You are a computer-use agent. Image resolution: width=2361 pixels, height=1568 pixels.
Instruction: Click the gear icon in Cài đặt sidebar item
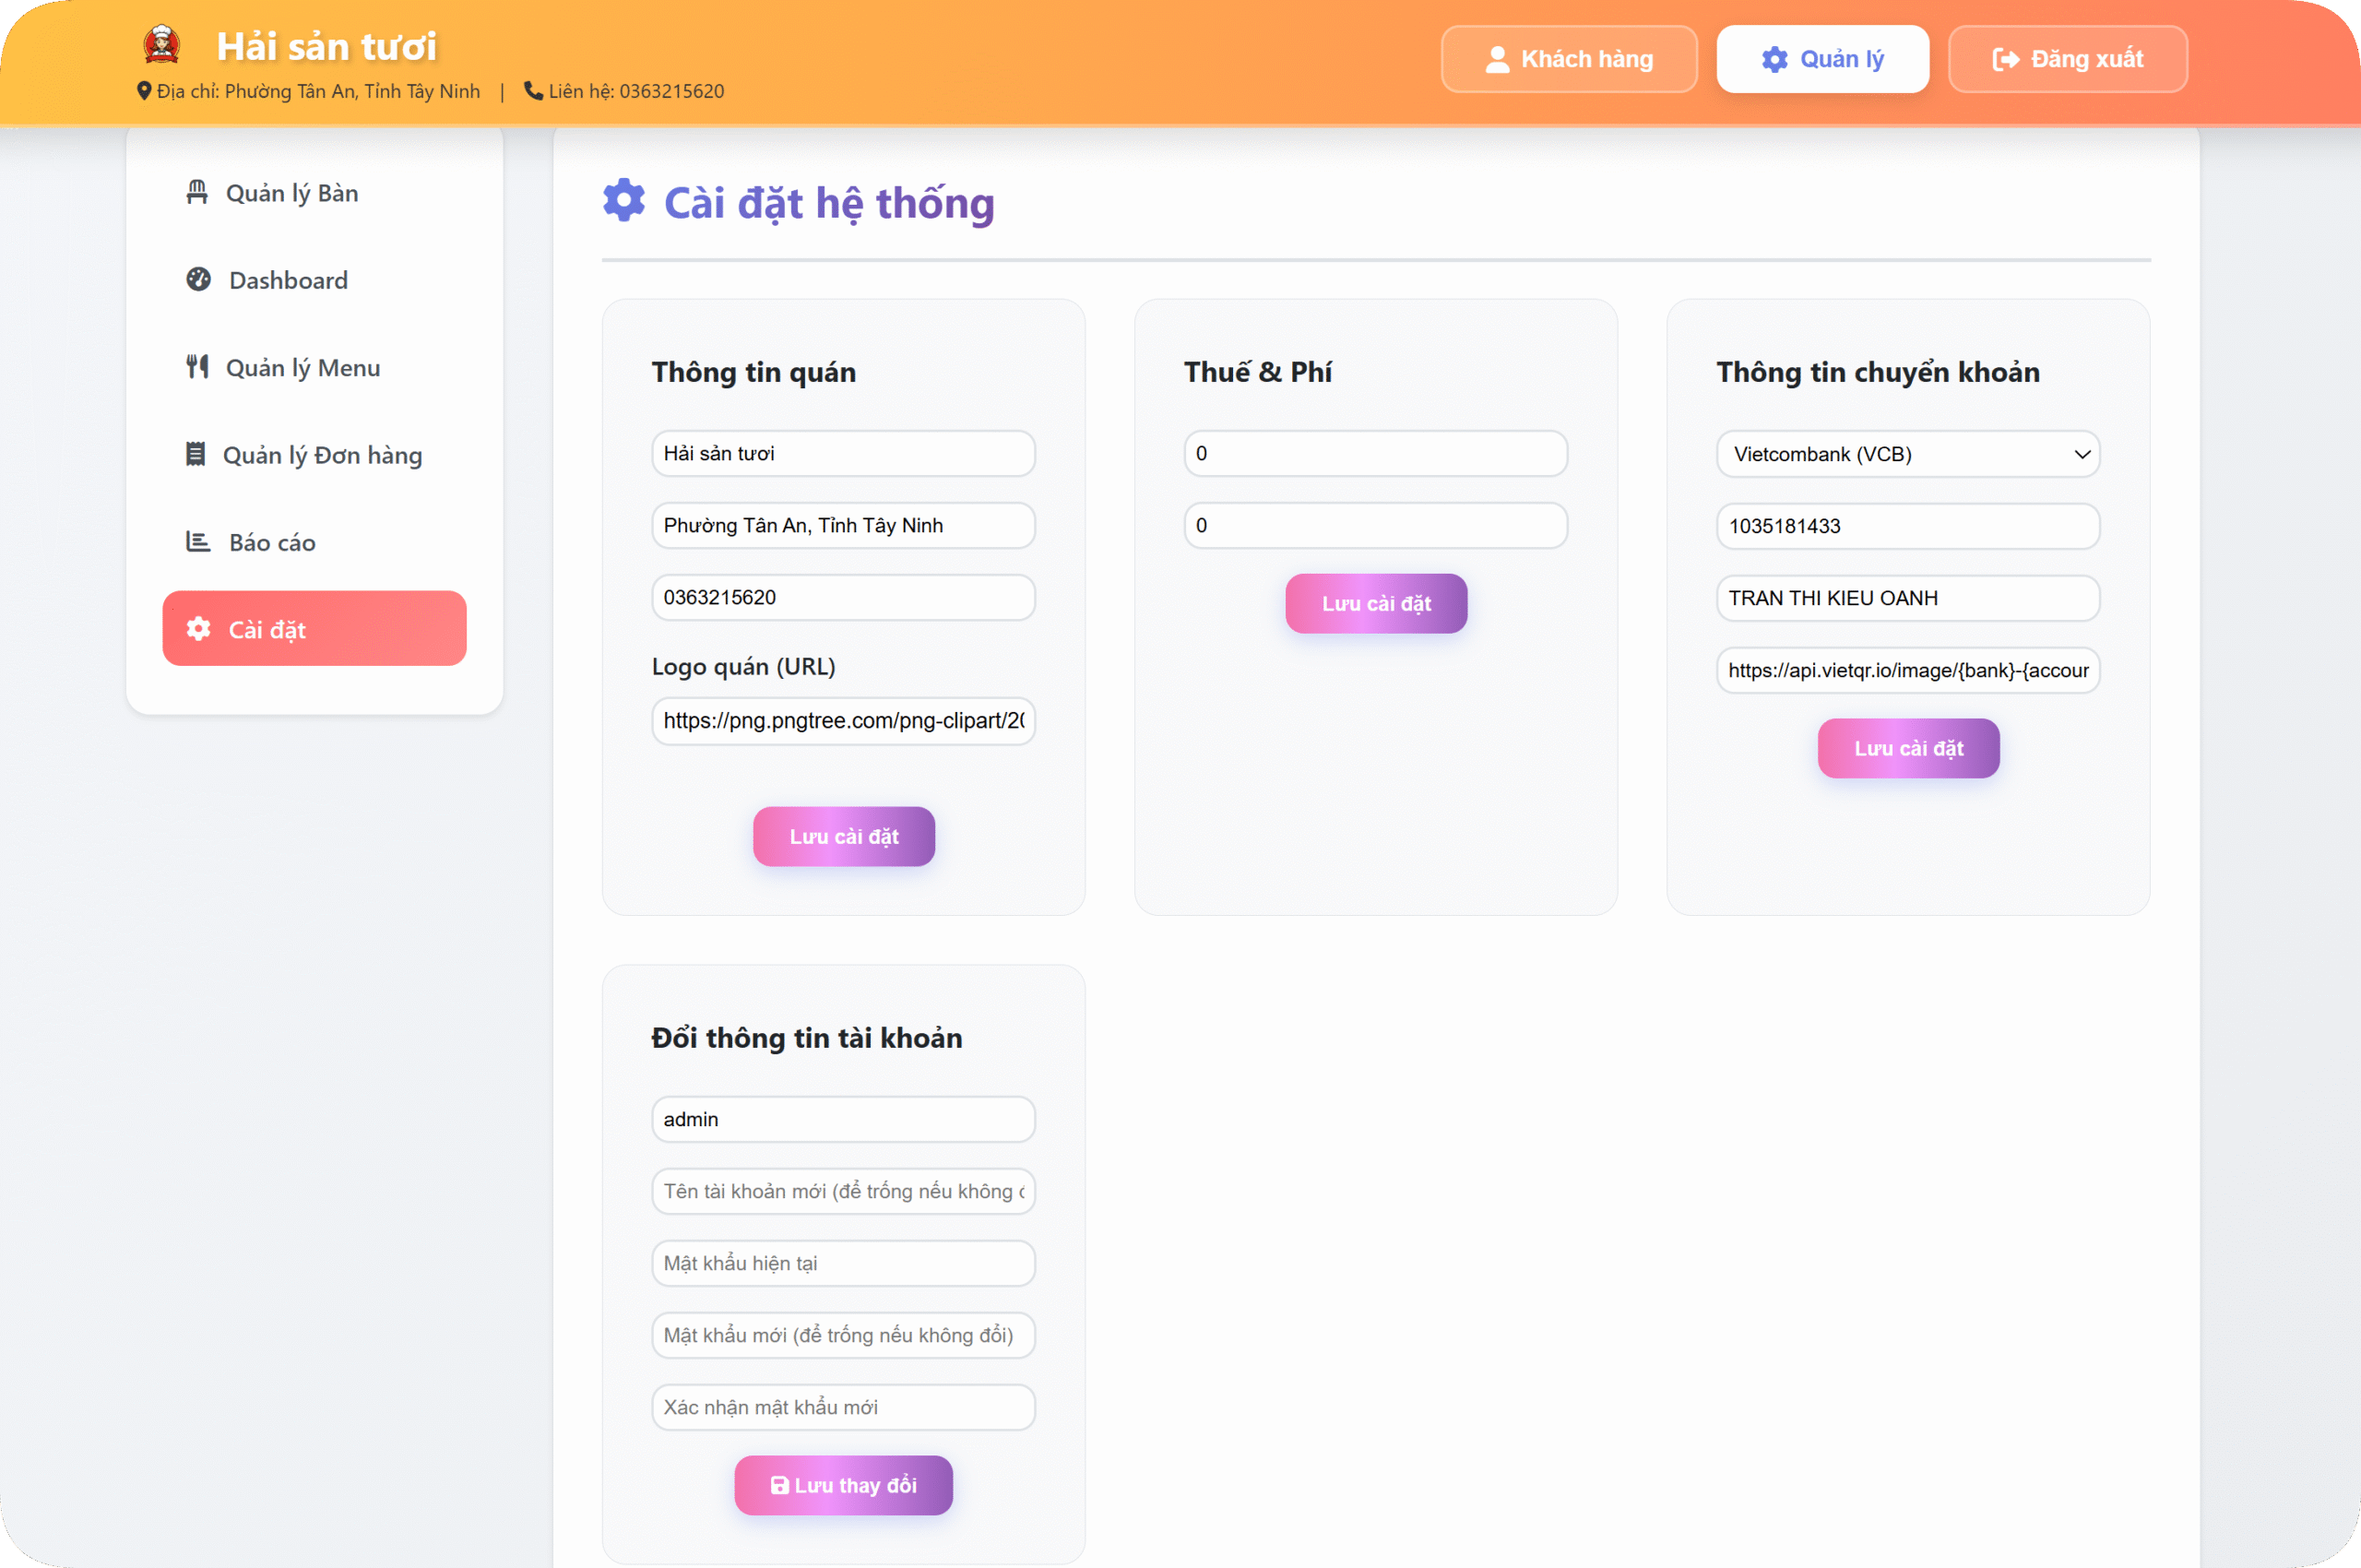pos(198,628)
